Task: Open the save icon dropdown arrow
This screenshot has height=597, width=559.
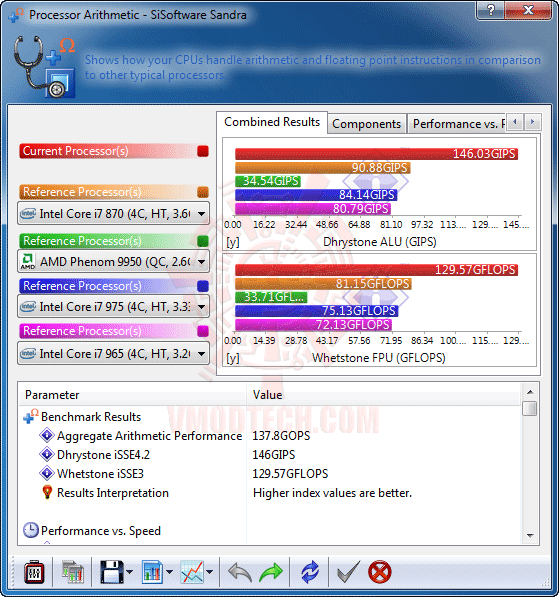Action: [129, 571]
